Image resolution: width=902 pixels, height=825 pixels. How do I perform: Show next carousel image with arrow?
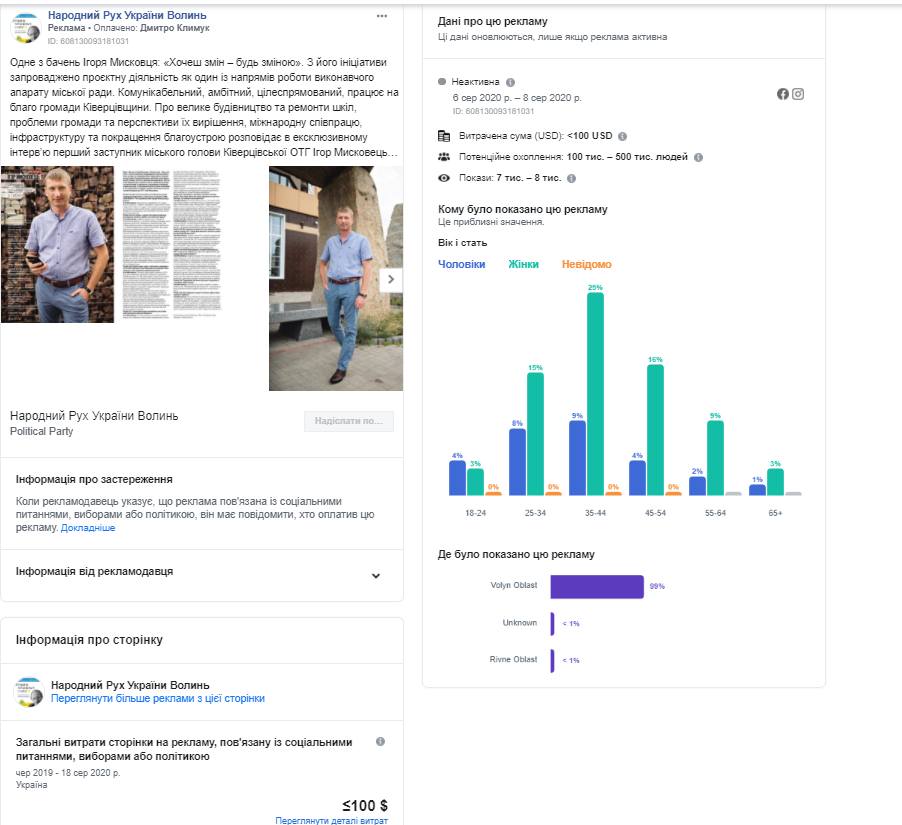point(391,279)
